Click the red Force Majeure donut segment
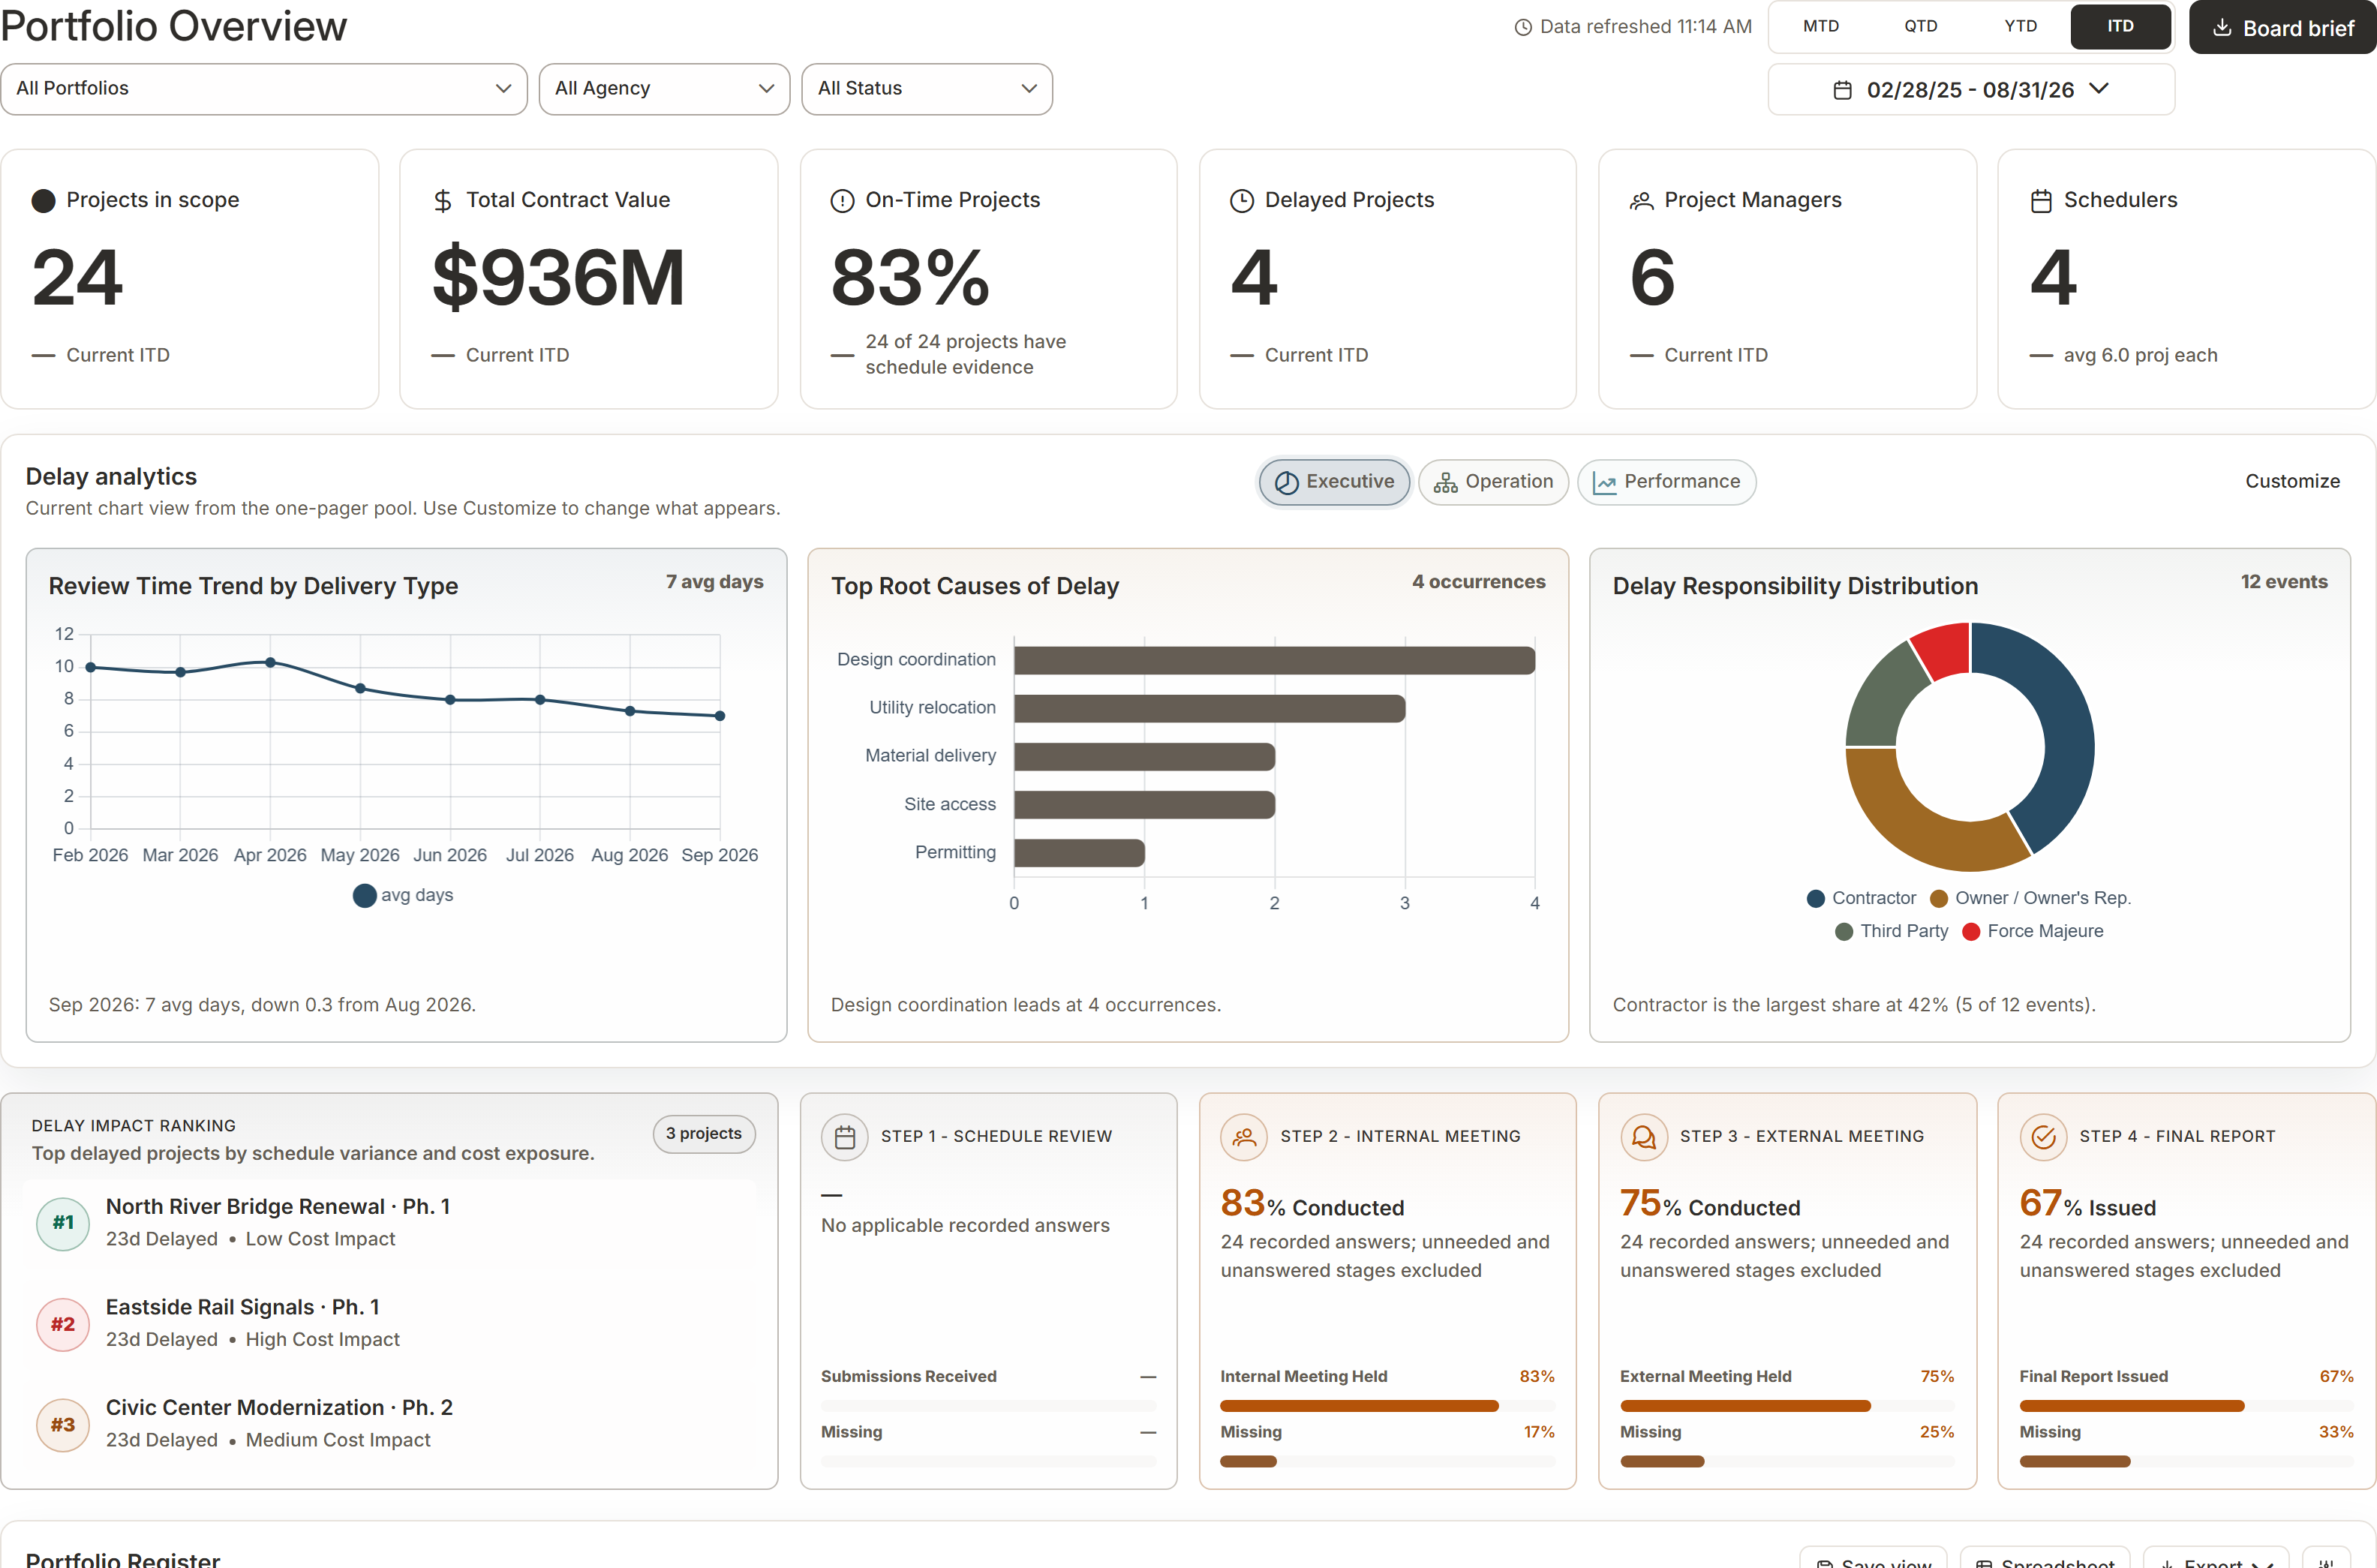The height and width of the screenshot is (1568, 2377). (1945, 652)
